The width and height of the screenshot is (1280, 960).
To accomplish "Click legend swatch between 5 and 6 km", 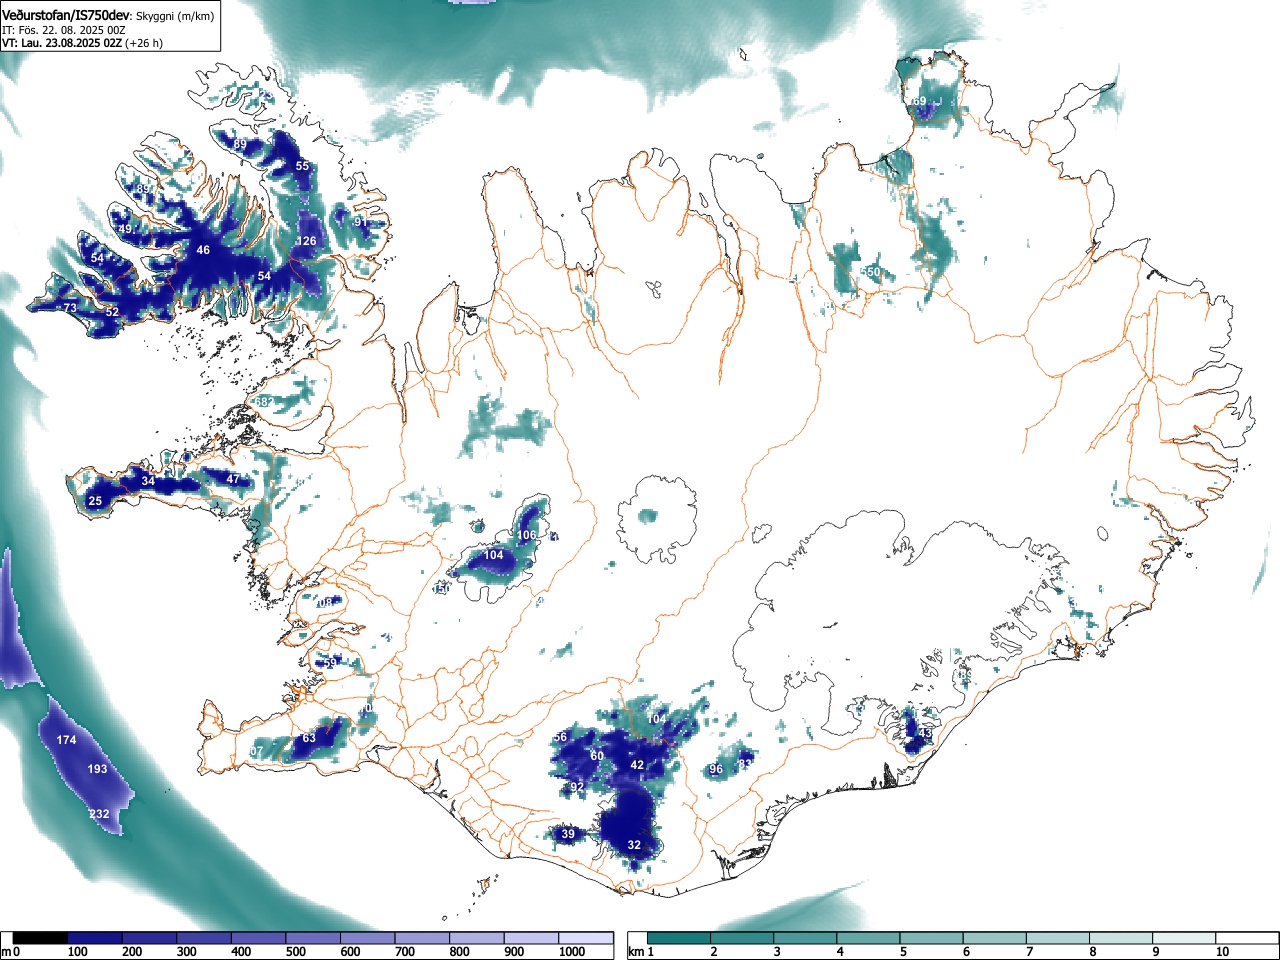I will click(x=931, y=938).
